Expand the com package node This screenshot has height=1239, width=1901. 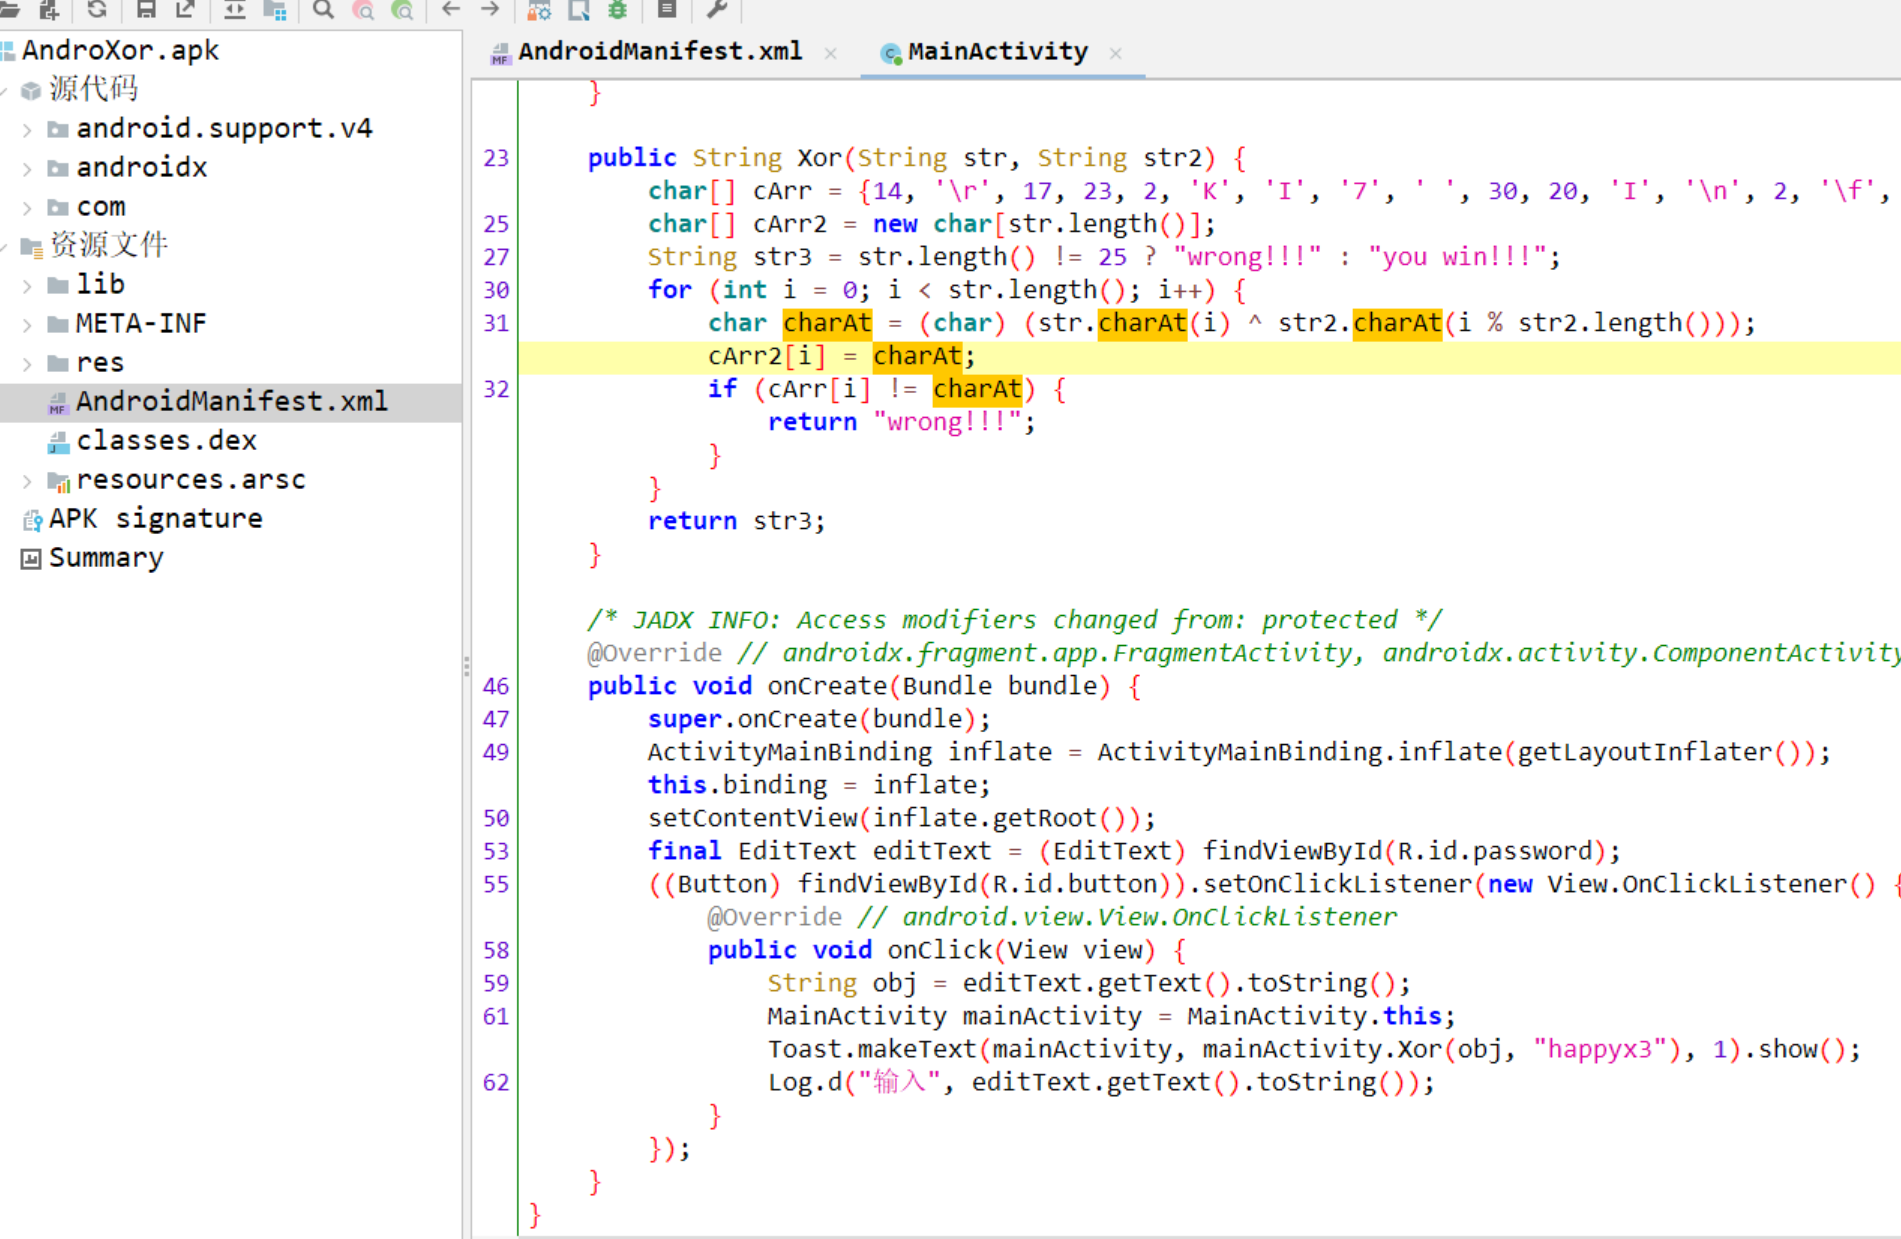[x=27, y=207]
